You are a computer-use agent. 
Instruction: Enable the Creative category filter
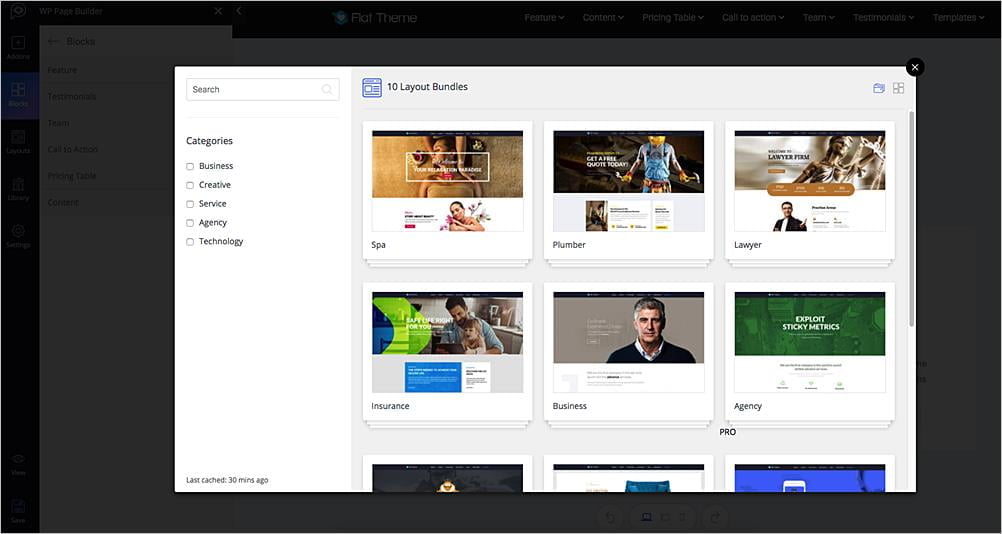pyautogui.click(x=190, y=185)
